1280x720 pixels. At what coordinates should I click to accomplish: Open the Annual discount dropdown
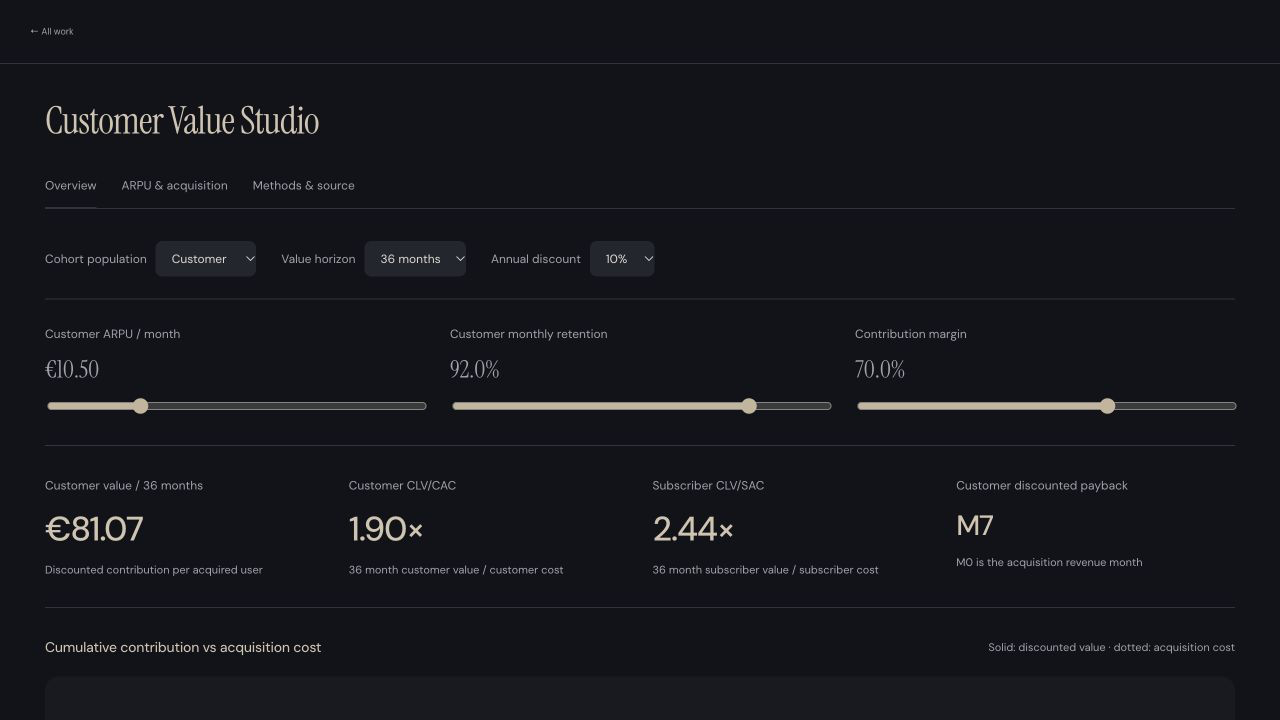622,259
